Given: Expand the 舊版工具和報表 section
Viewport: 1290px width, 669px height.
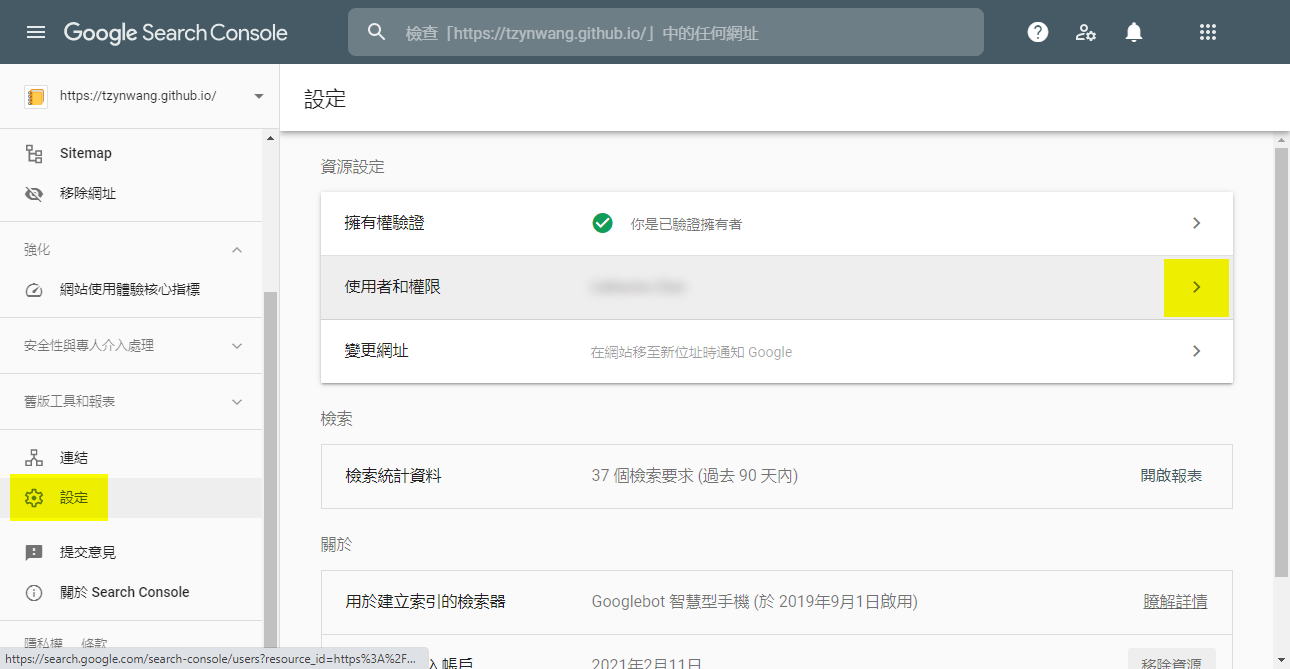Looking at the screenshot, I should 237,402.
